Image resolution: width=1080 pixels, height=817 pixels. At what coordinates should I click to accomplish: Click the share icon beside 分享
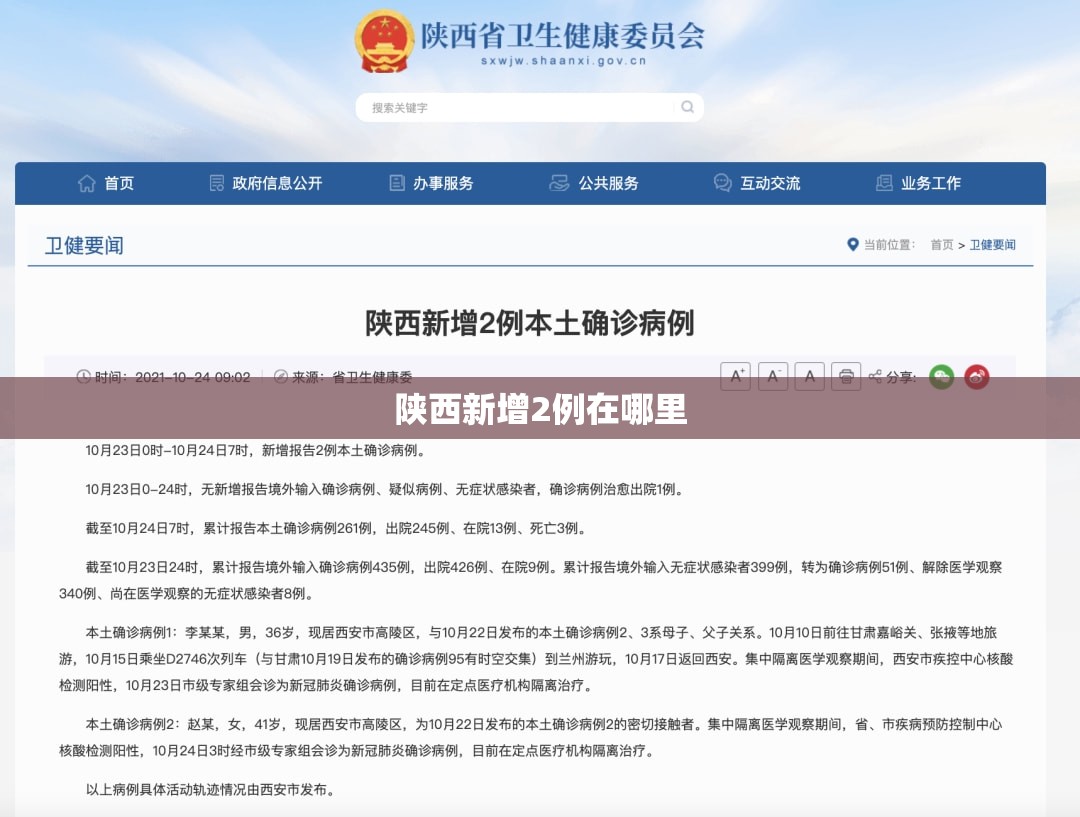click(x=875, y=376)
